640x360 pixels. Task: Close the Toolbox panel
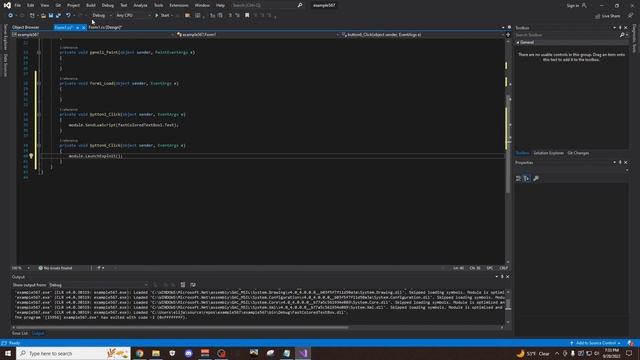[626, 28]
